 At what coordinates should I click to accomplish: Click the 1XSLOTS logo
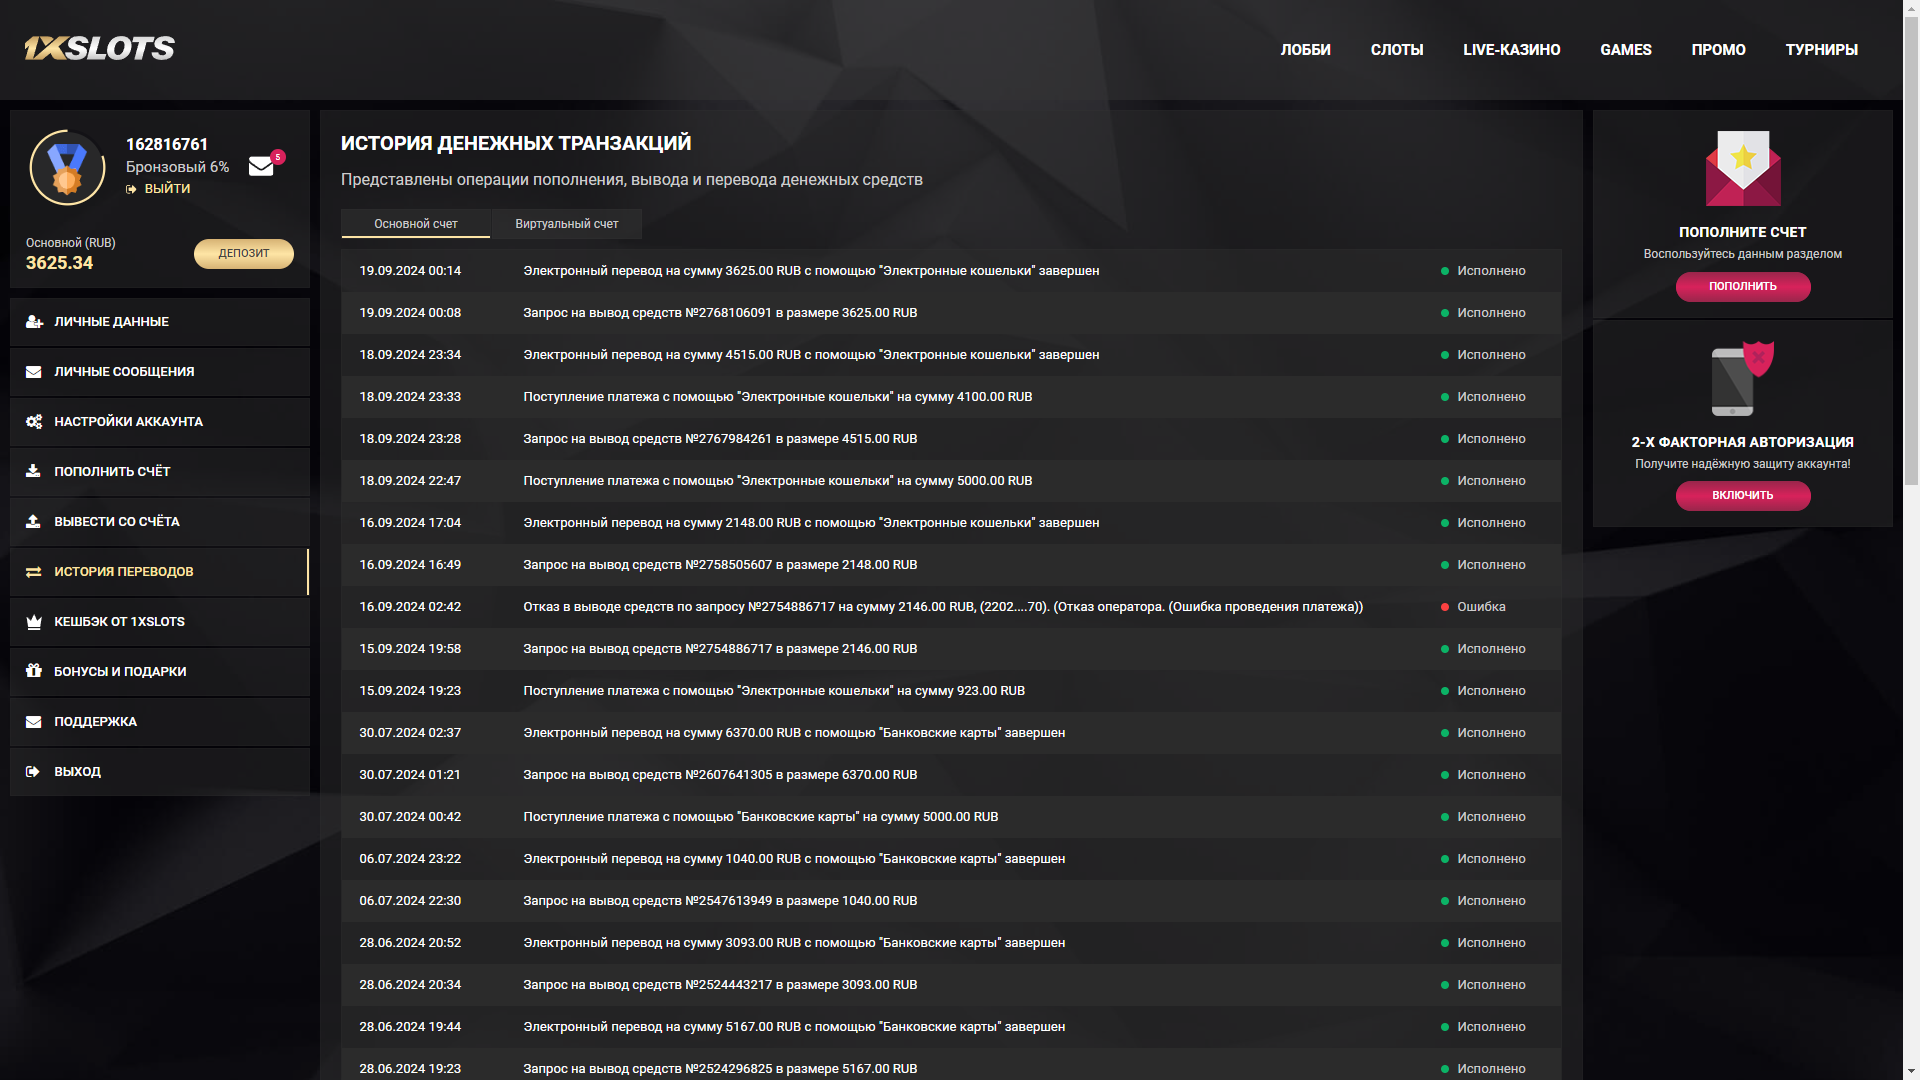99,48
